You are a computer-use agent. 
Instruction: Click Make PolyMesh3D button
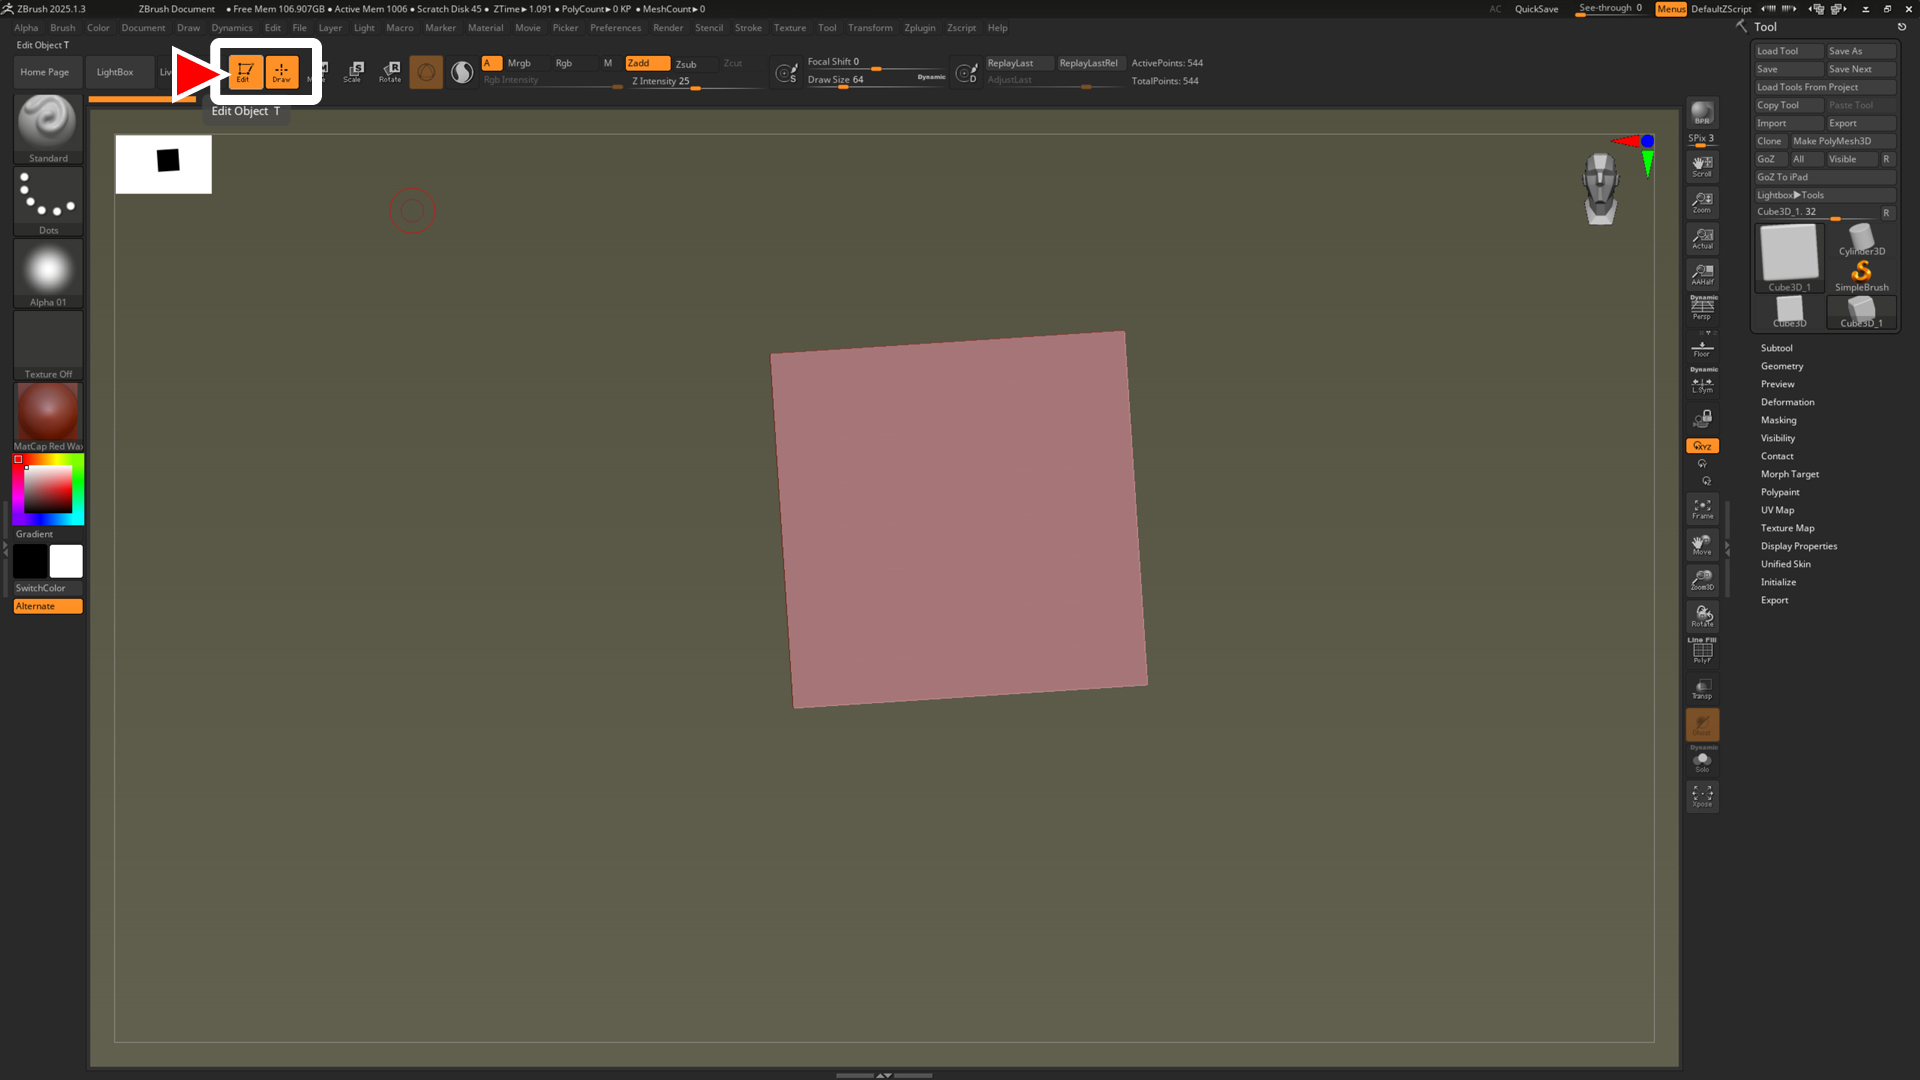coord(1842,141)
